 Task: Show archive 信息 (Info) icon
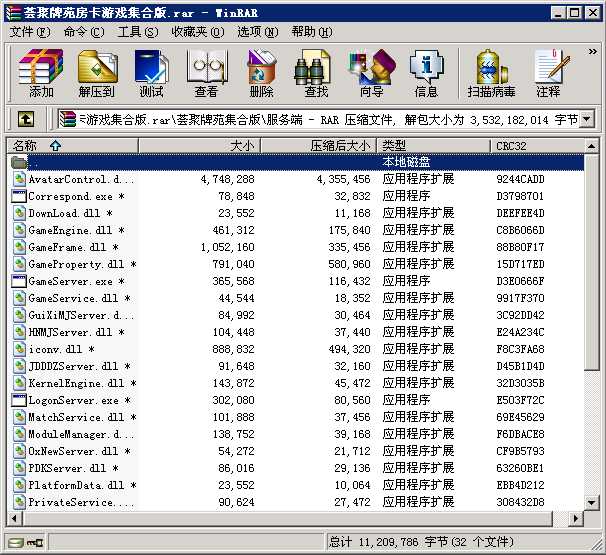click(426, 73)
